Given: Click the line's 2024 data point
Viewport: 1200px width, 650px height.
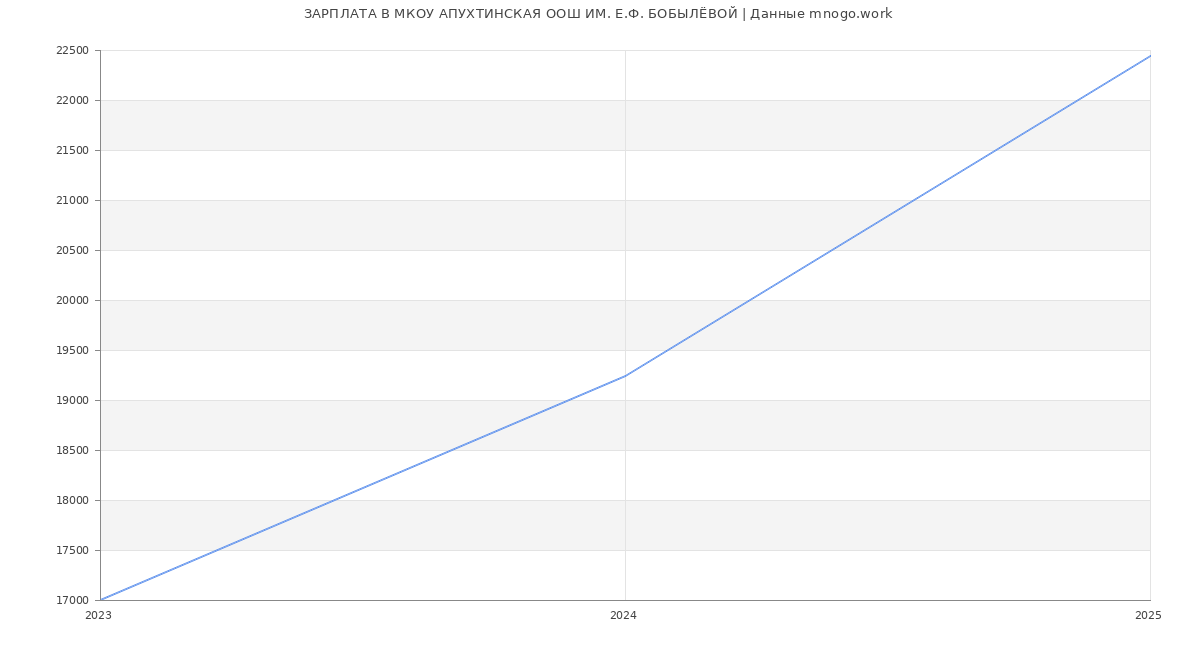Looking at the screenshot, I should (625, 376).
